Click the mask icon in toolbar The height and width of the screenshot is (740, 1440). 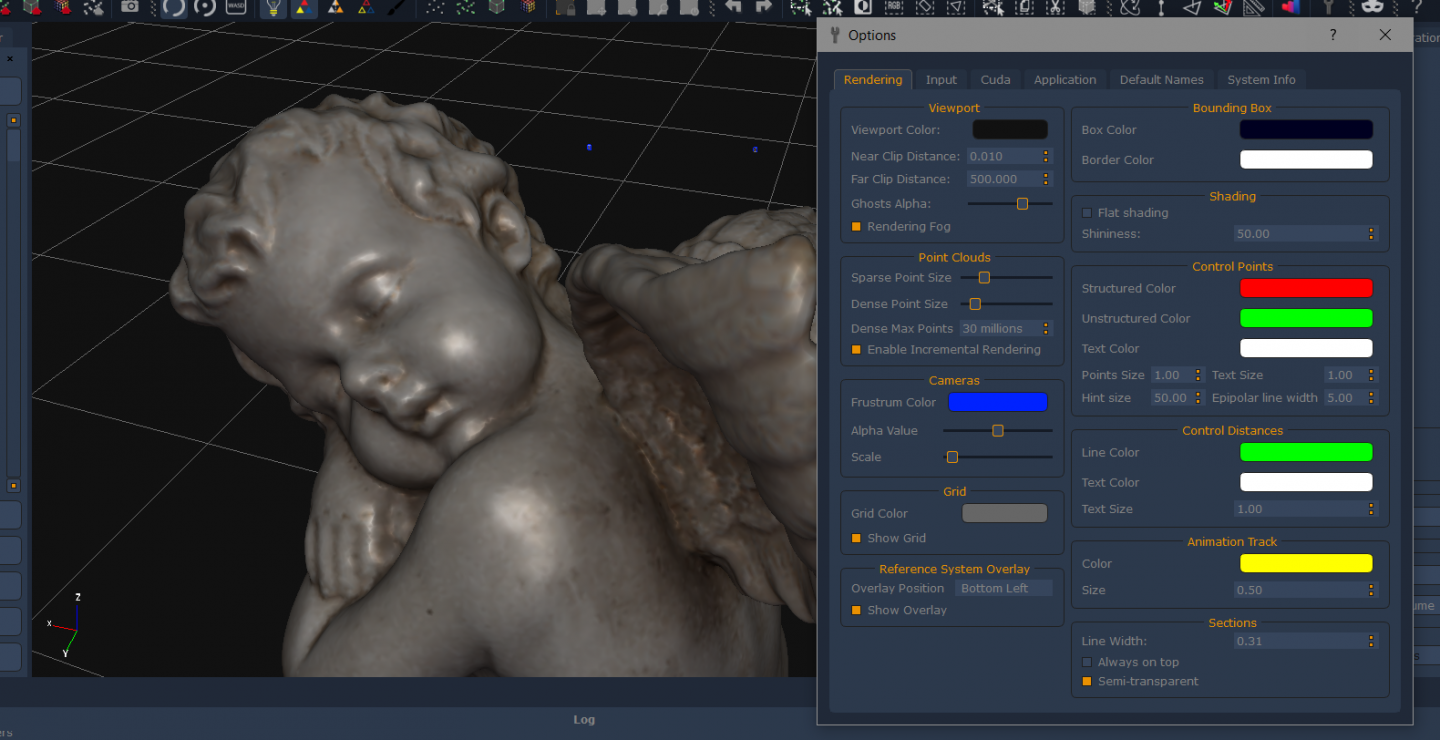[x=1372, y=7]
